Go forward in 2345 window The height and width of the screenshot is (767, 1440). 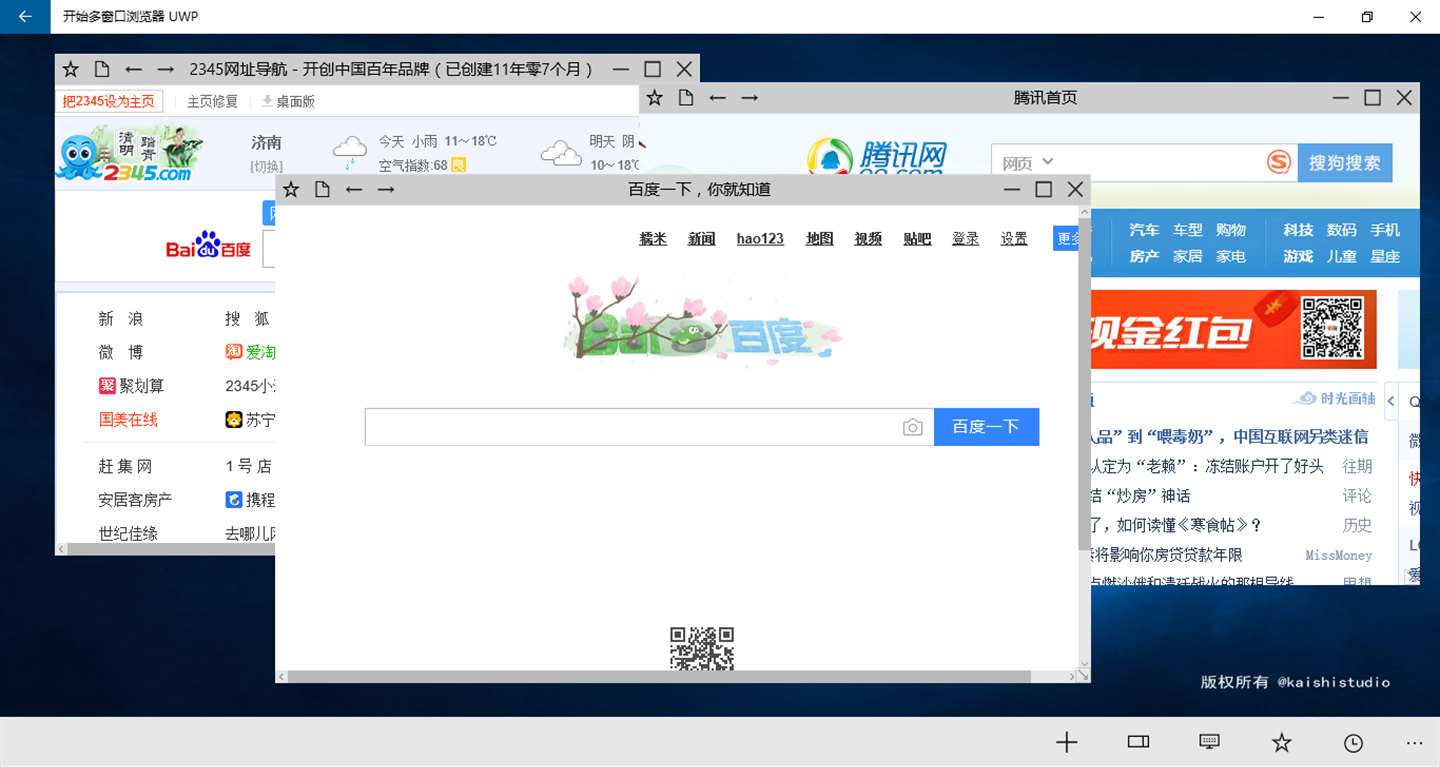point(166,69)
